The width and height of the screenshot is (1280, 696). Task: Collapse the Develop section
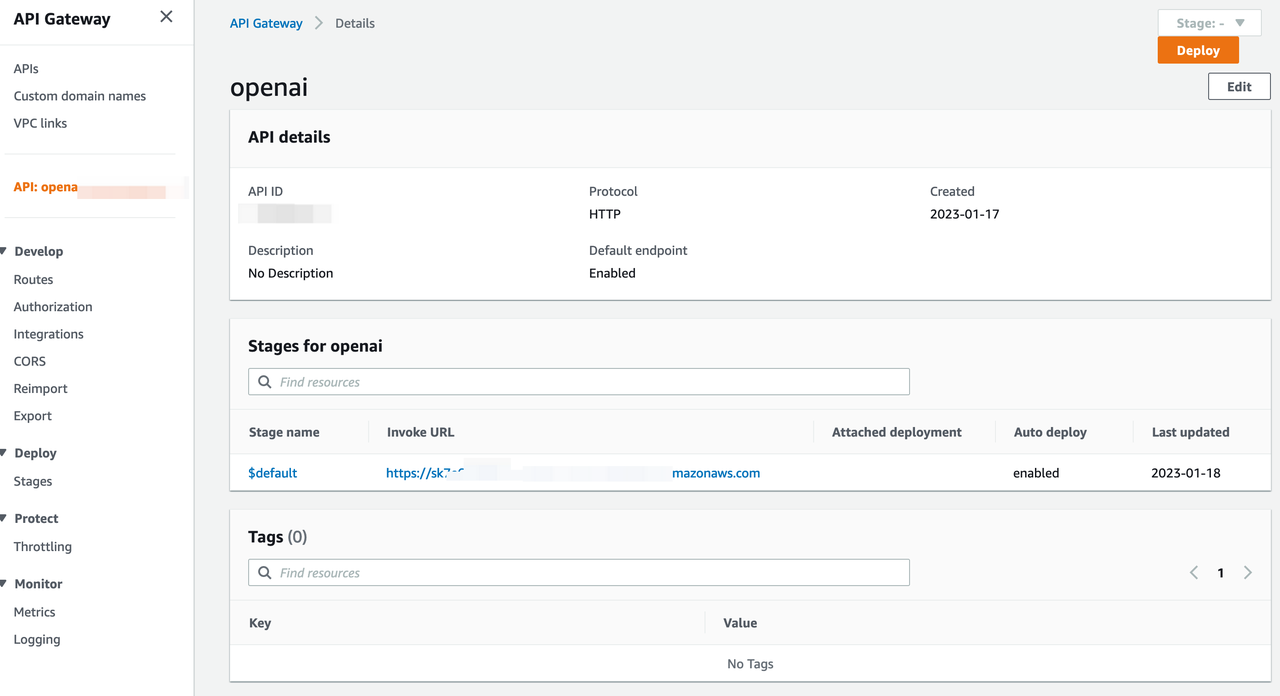pos(5,252)
